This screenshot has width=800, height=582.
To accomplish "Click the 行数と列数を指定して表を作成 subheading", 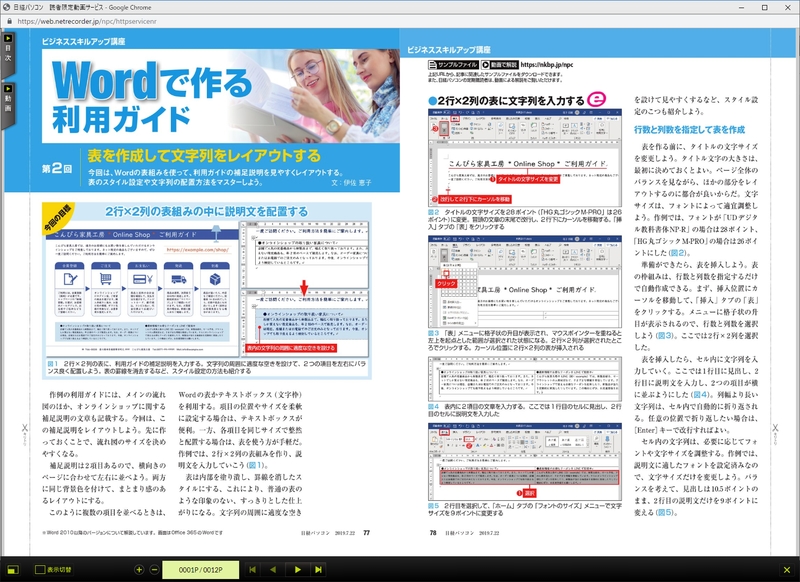I will 689,130.
